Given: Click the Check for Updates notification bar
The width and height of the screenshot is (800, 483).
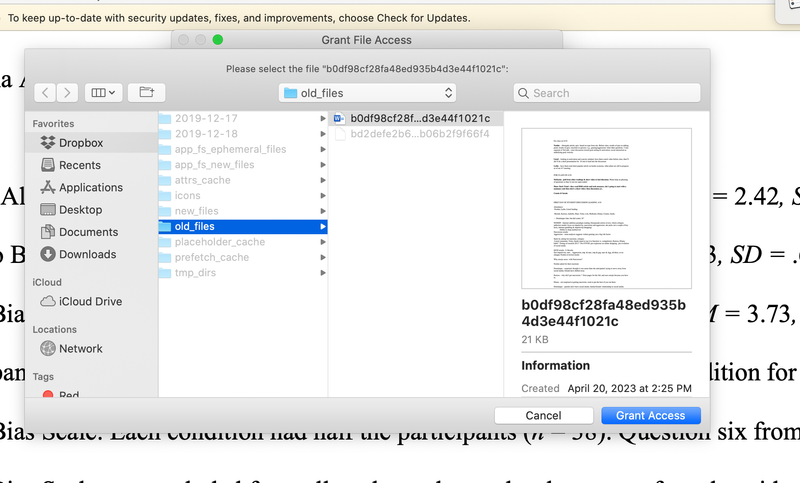Looking at the screenshot, I should [x=388, y=18].
